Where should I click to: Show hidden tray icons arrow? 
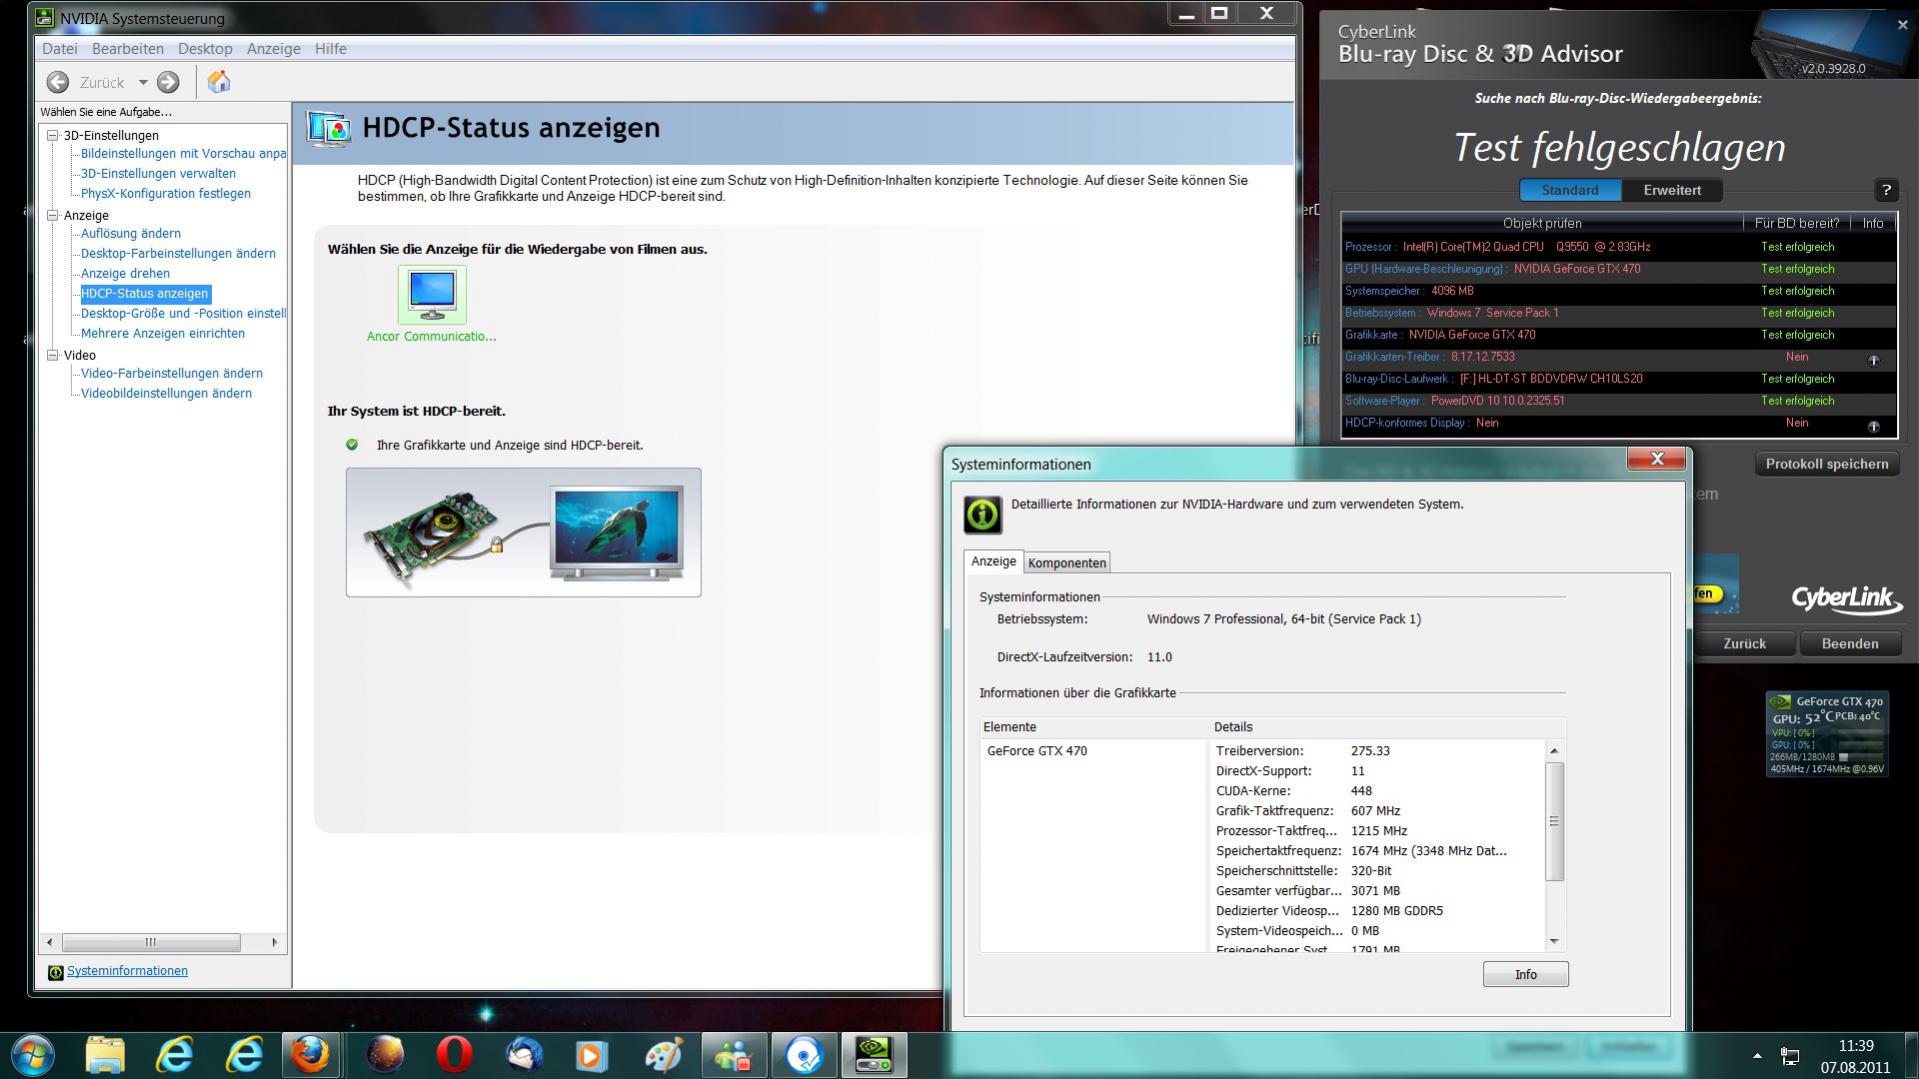pos(1757,1055)
